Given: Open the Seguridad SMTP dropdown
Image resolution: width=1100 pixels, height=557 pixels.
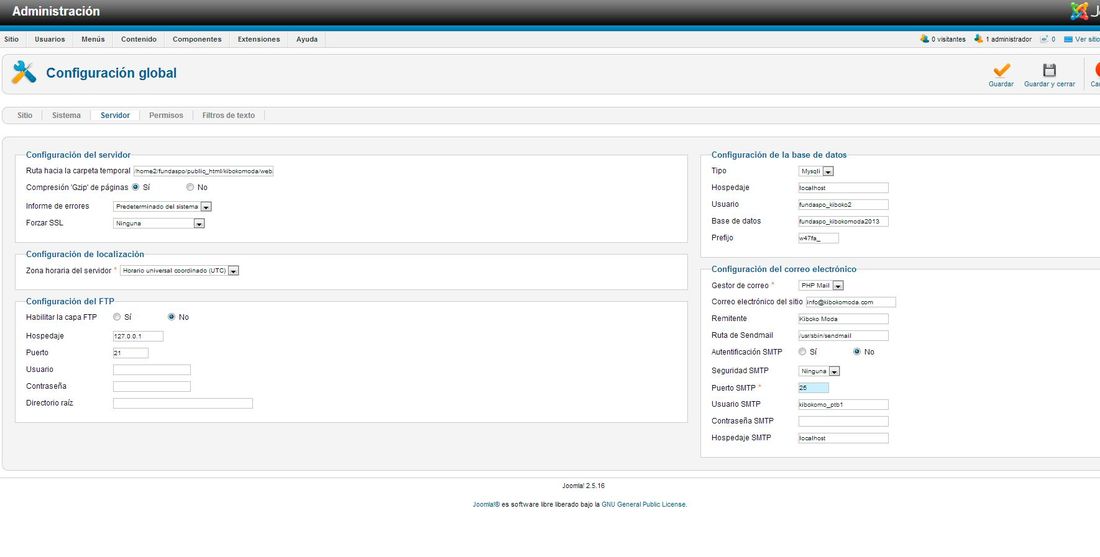Looking at the screenshot, I should (x=819, y=371).
